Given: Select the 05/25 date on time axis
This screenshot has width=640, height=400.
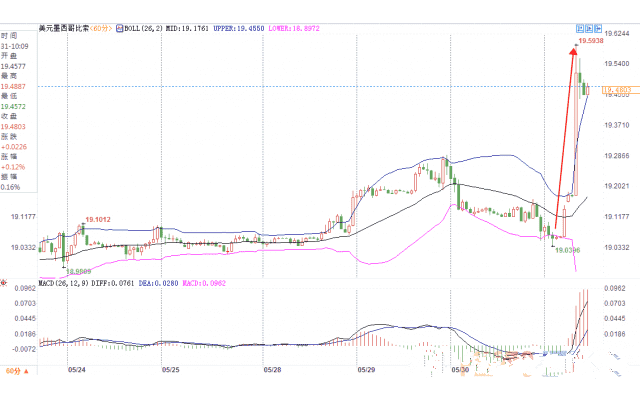Looking at the screenshot, I should pyautogui.click(x=170, y=369).
